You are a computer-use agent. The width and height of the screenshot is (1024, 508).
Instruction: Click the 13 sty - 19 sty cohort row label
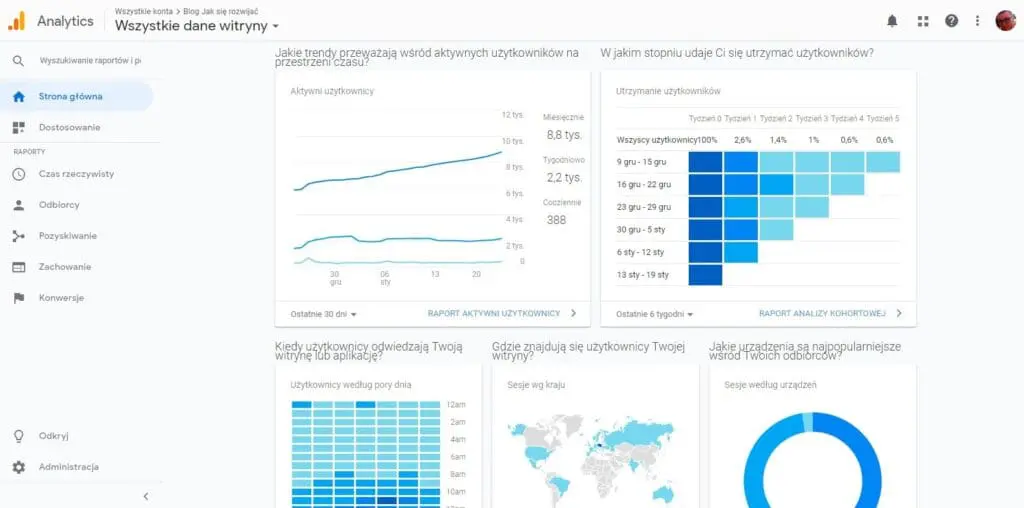(643, 275)
